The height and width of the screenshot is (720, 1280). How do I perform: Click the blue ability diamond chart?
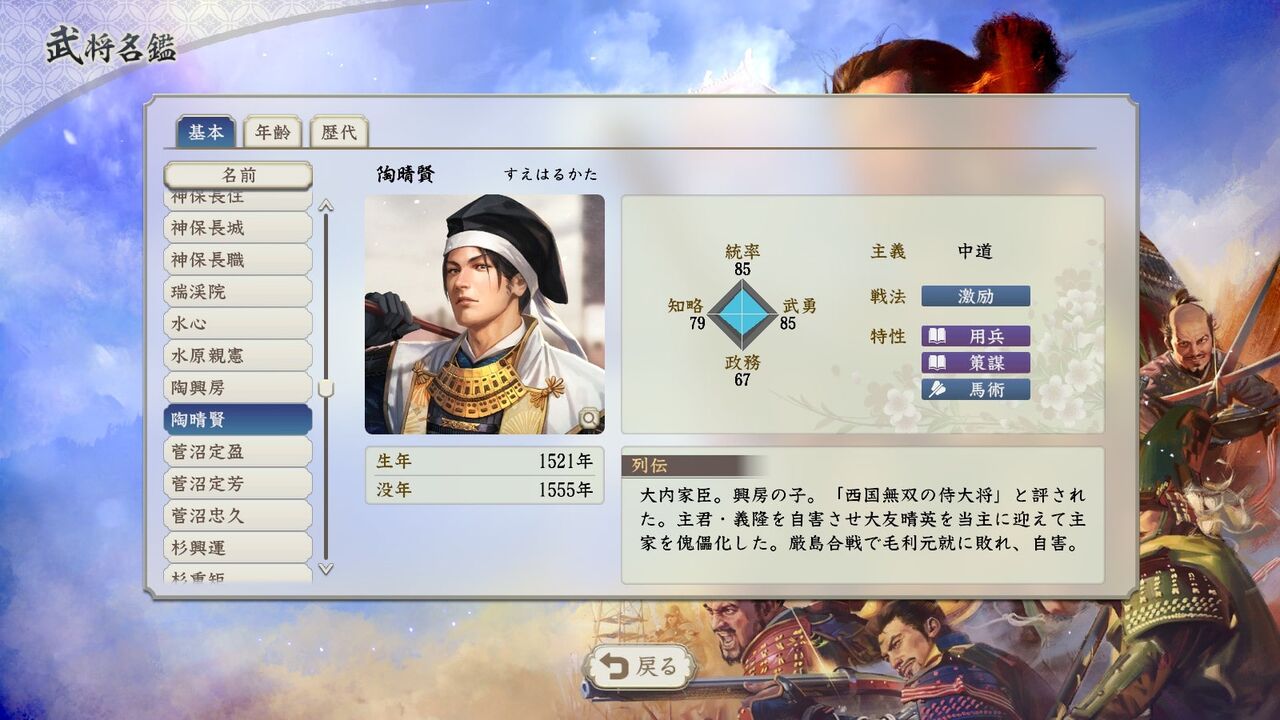pos(742,314)
